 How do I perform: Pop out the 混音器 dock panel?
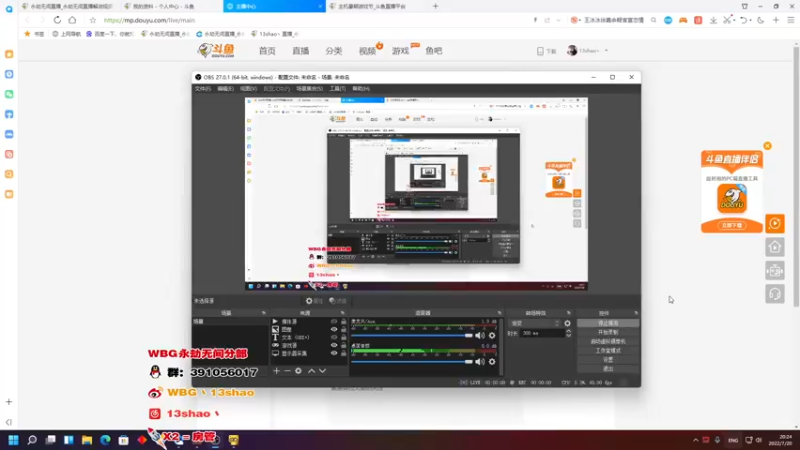[499, 313]
